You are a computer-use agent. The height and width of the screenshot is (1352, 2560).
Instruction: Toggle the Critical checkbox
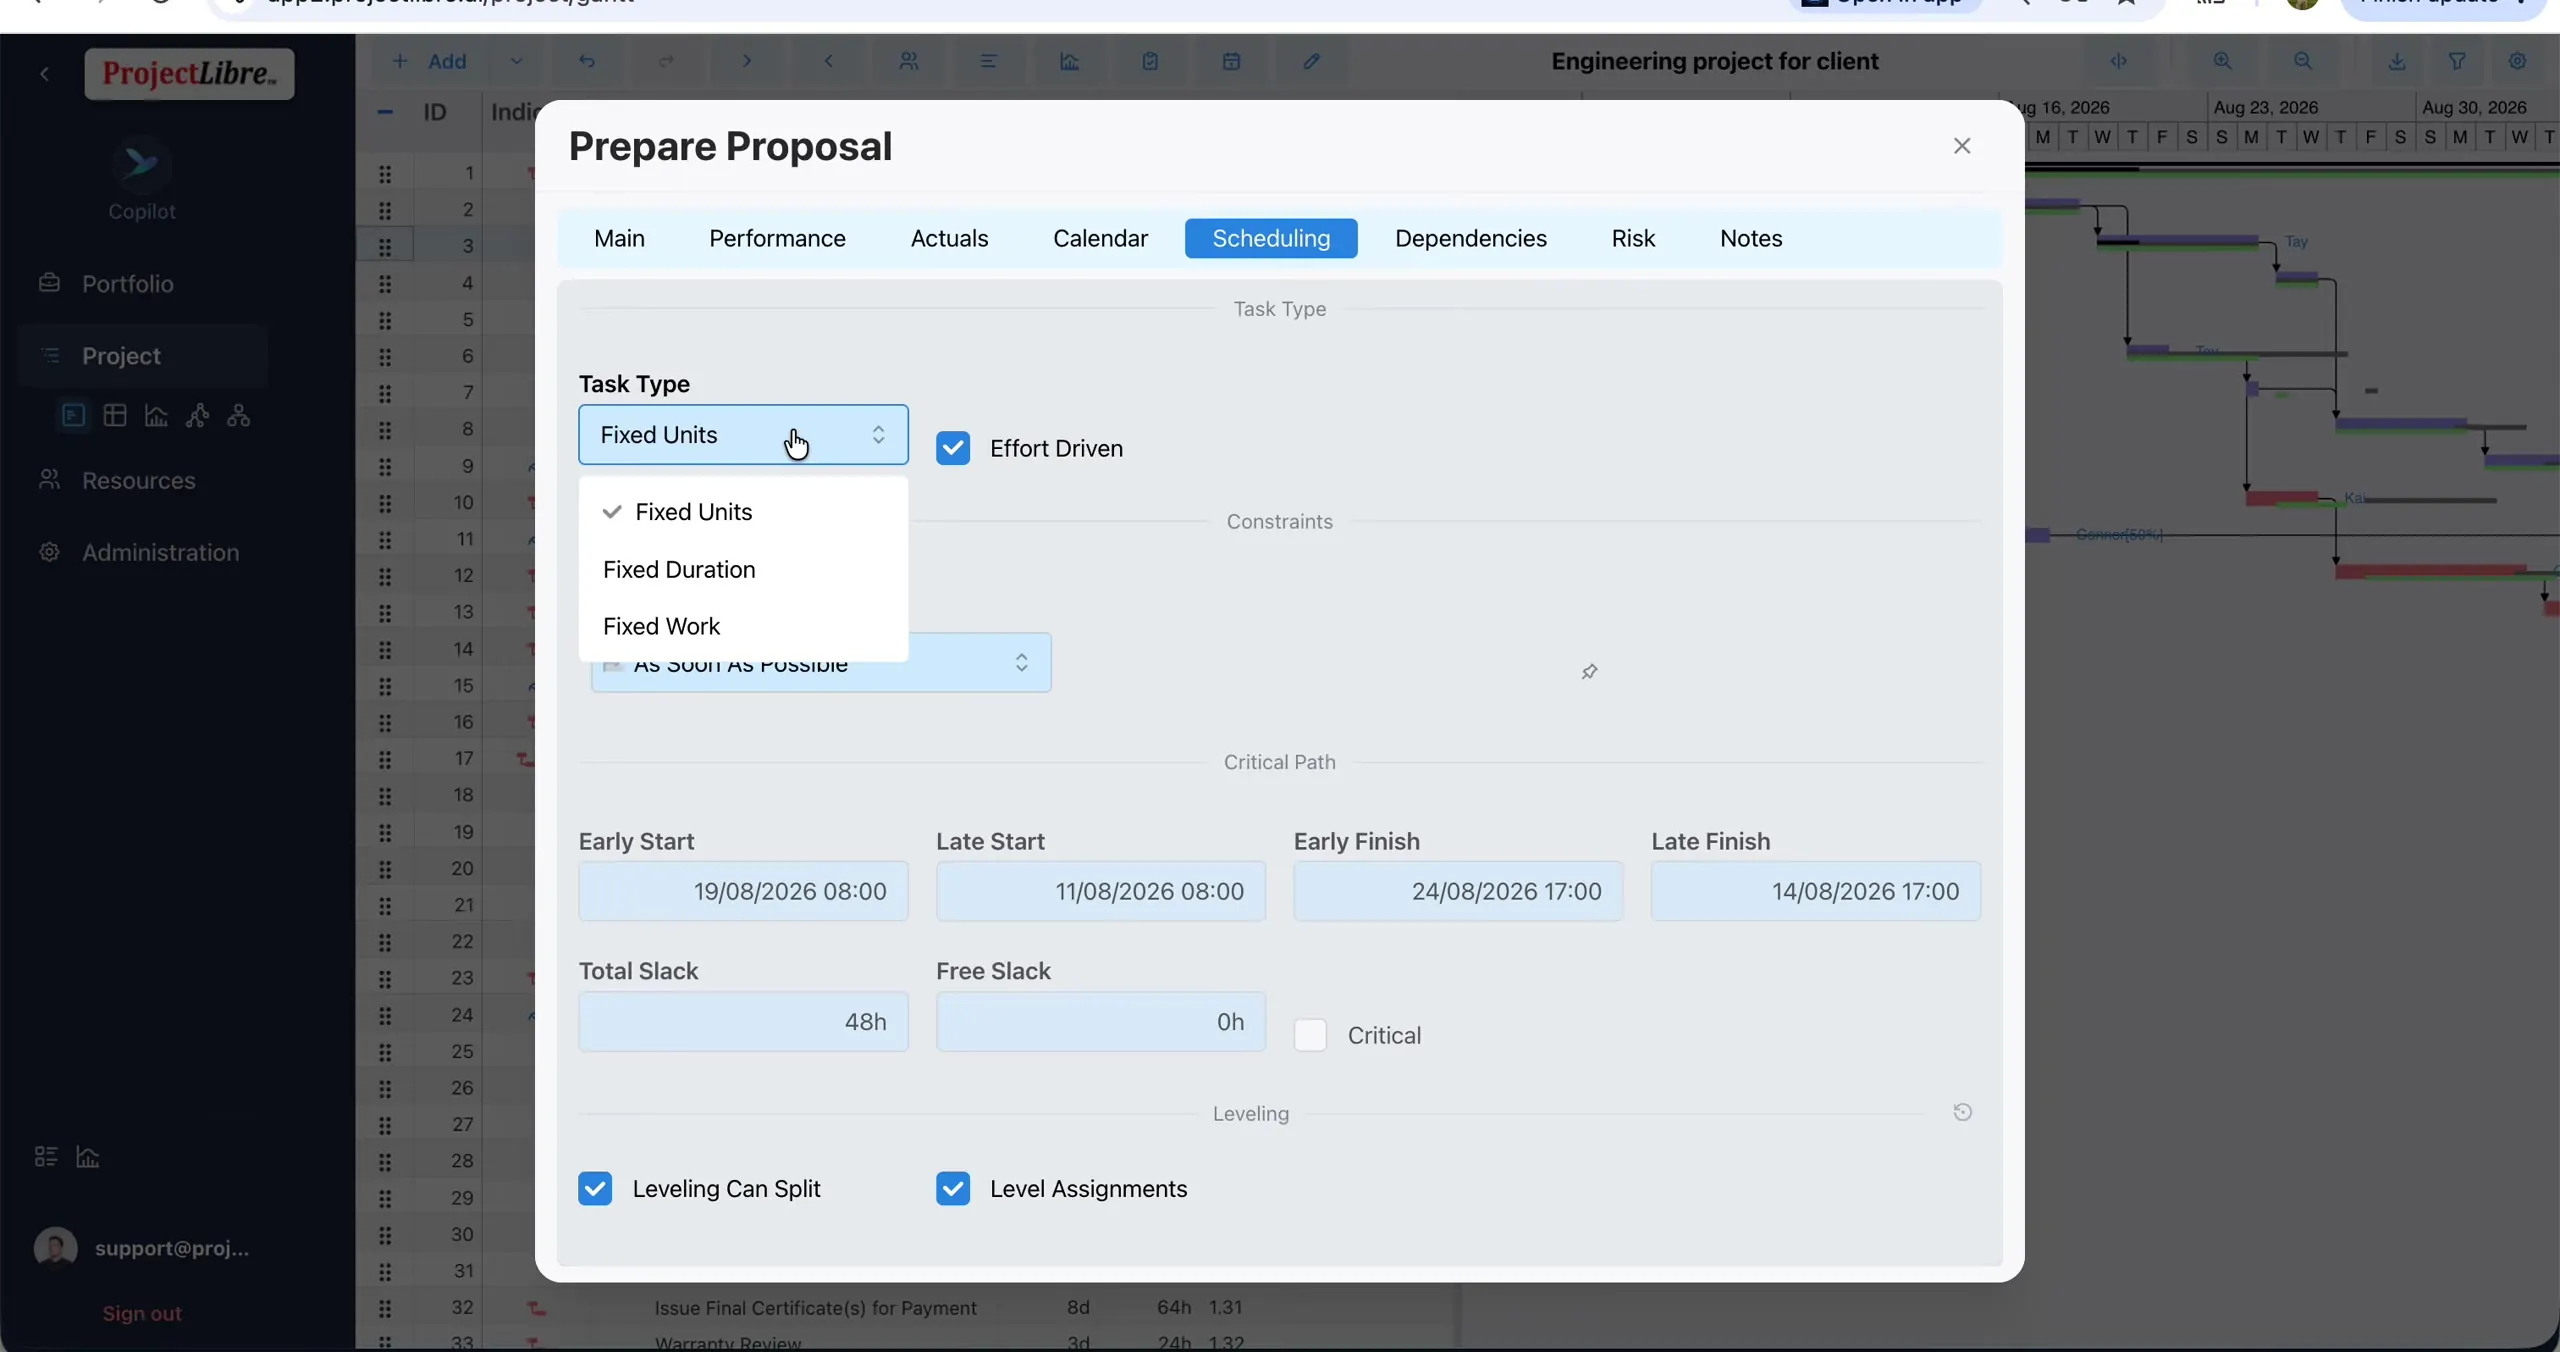pos(1310,1036)
